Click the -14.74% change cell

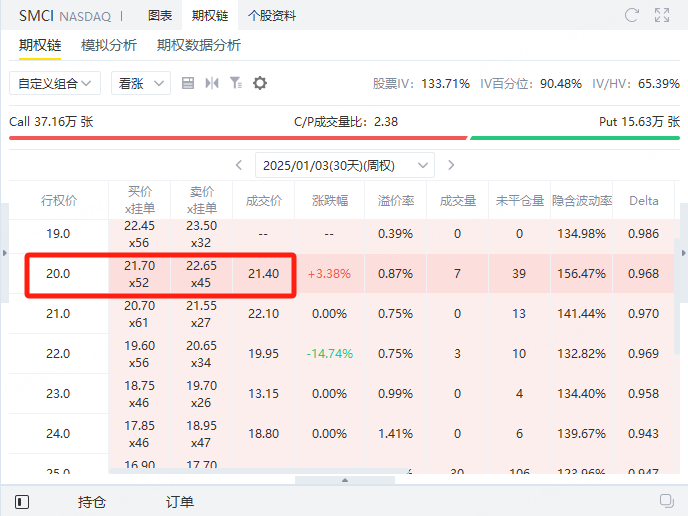[330, 354]
